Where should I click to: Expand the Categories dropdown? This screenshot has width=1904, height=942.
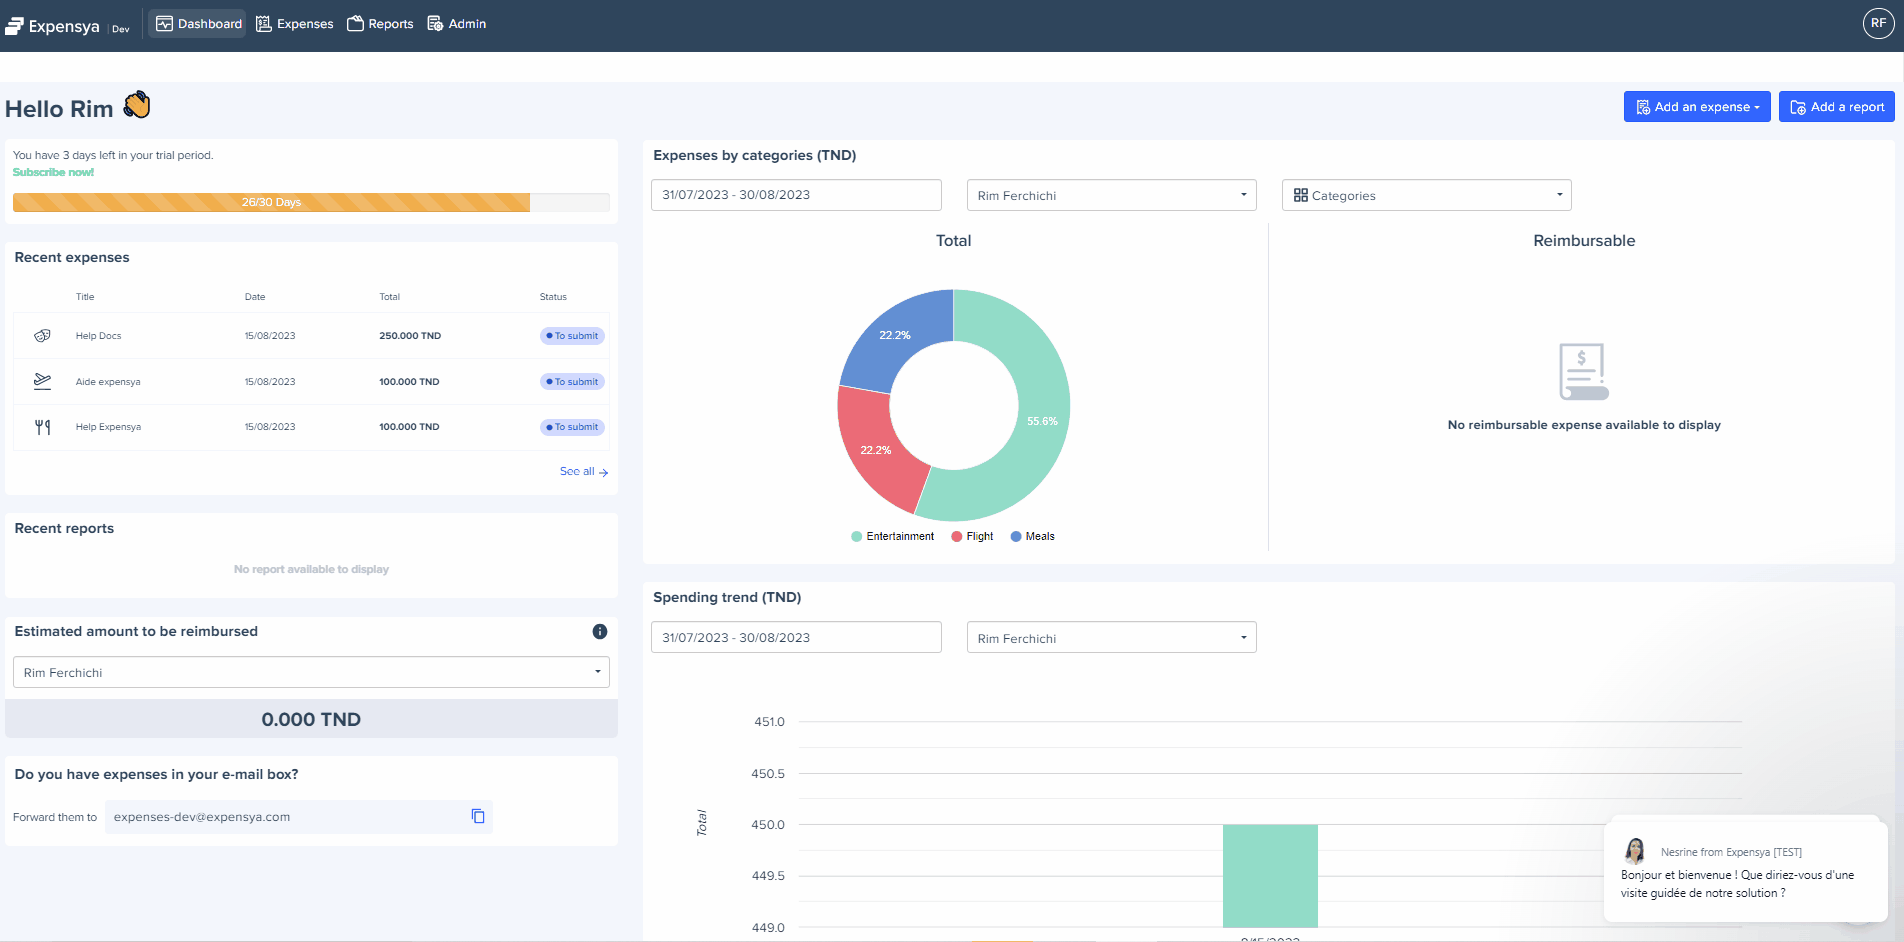(x=1426, y=195)
